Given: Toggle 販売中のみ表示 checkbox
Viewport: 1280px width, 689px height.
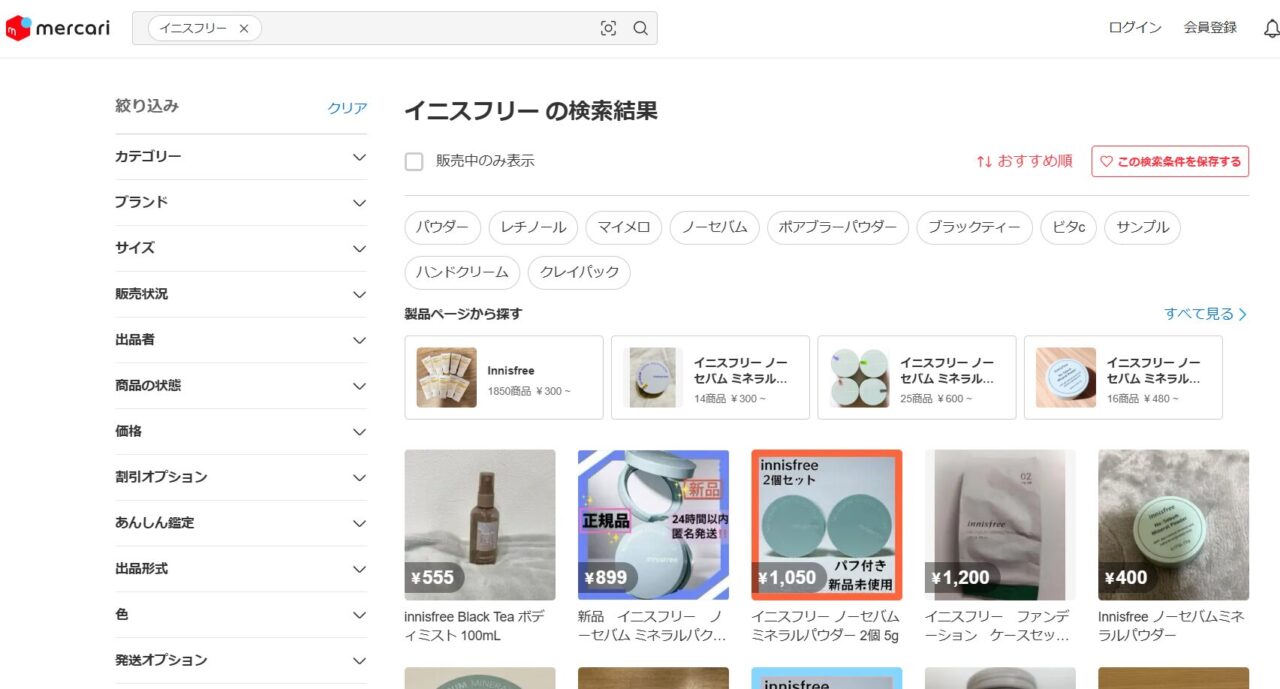Looking at the screenshot, I should [414, 162].
